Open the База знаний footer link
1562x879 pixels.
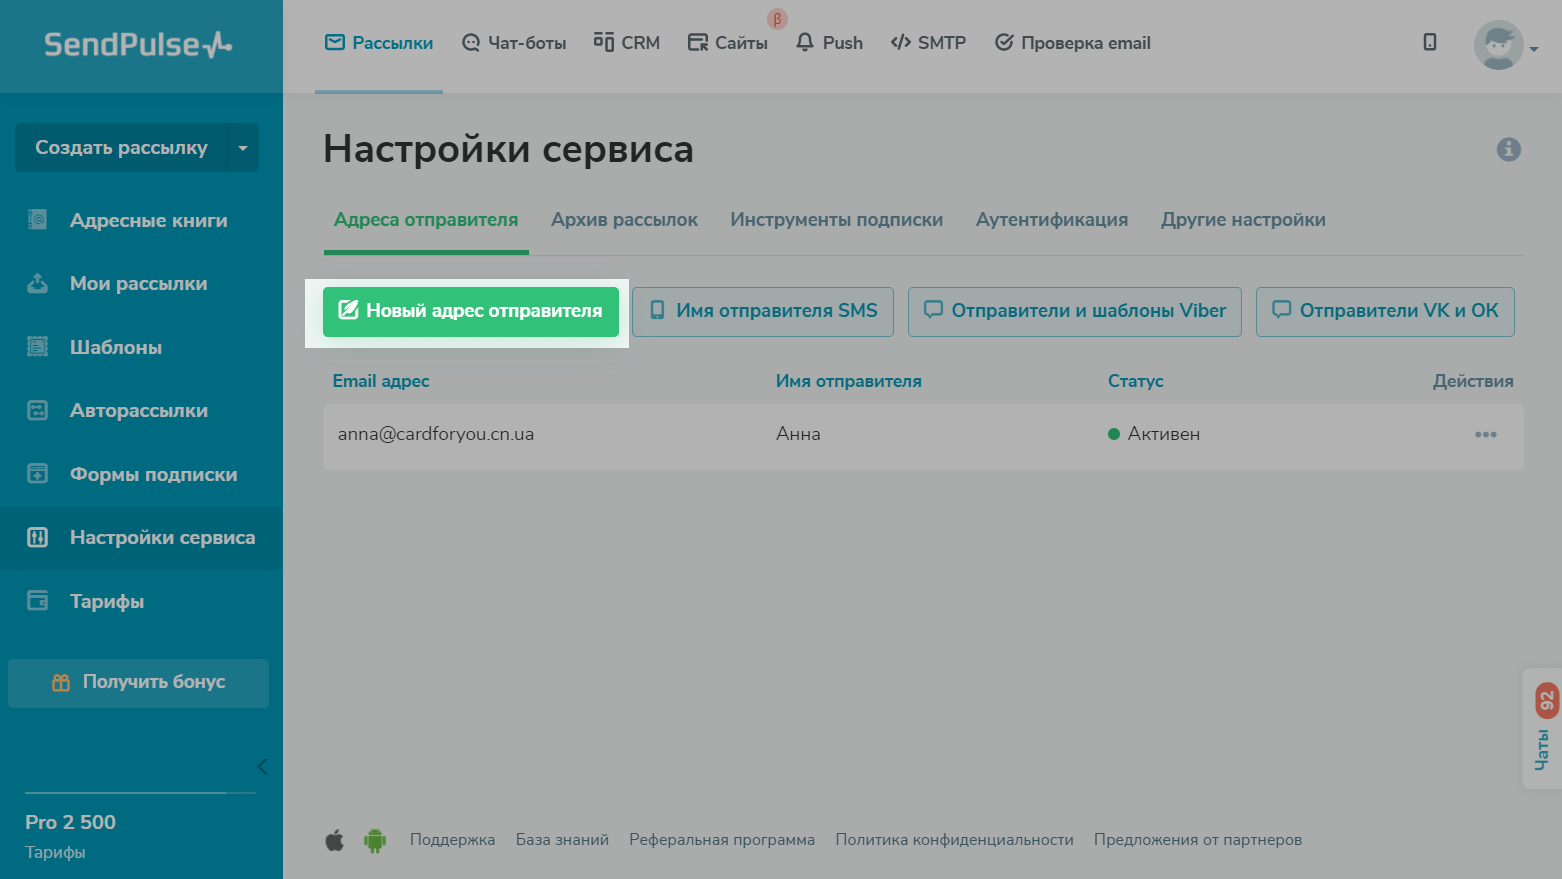tap(562, 840)
